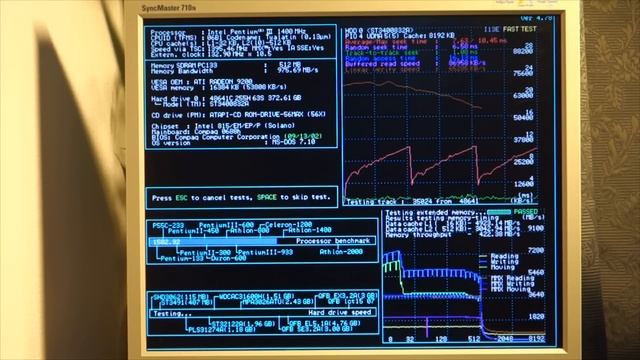The image size is (640, 360).
Task: Select the 'Memory SDRAM PC133' line
Action: click(x=226, y=65)
